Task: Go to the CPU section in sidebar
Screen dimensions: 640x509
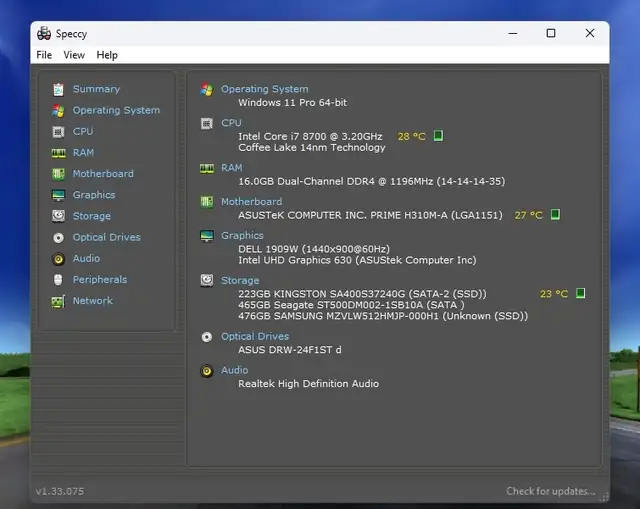Action: 83,131
